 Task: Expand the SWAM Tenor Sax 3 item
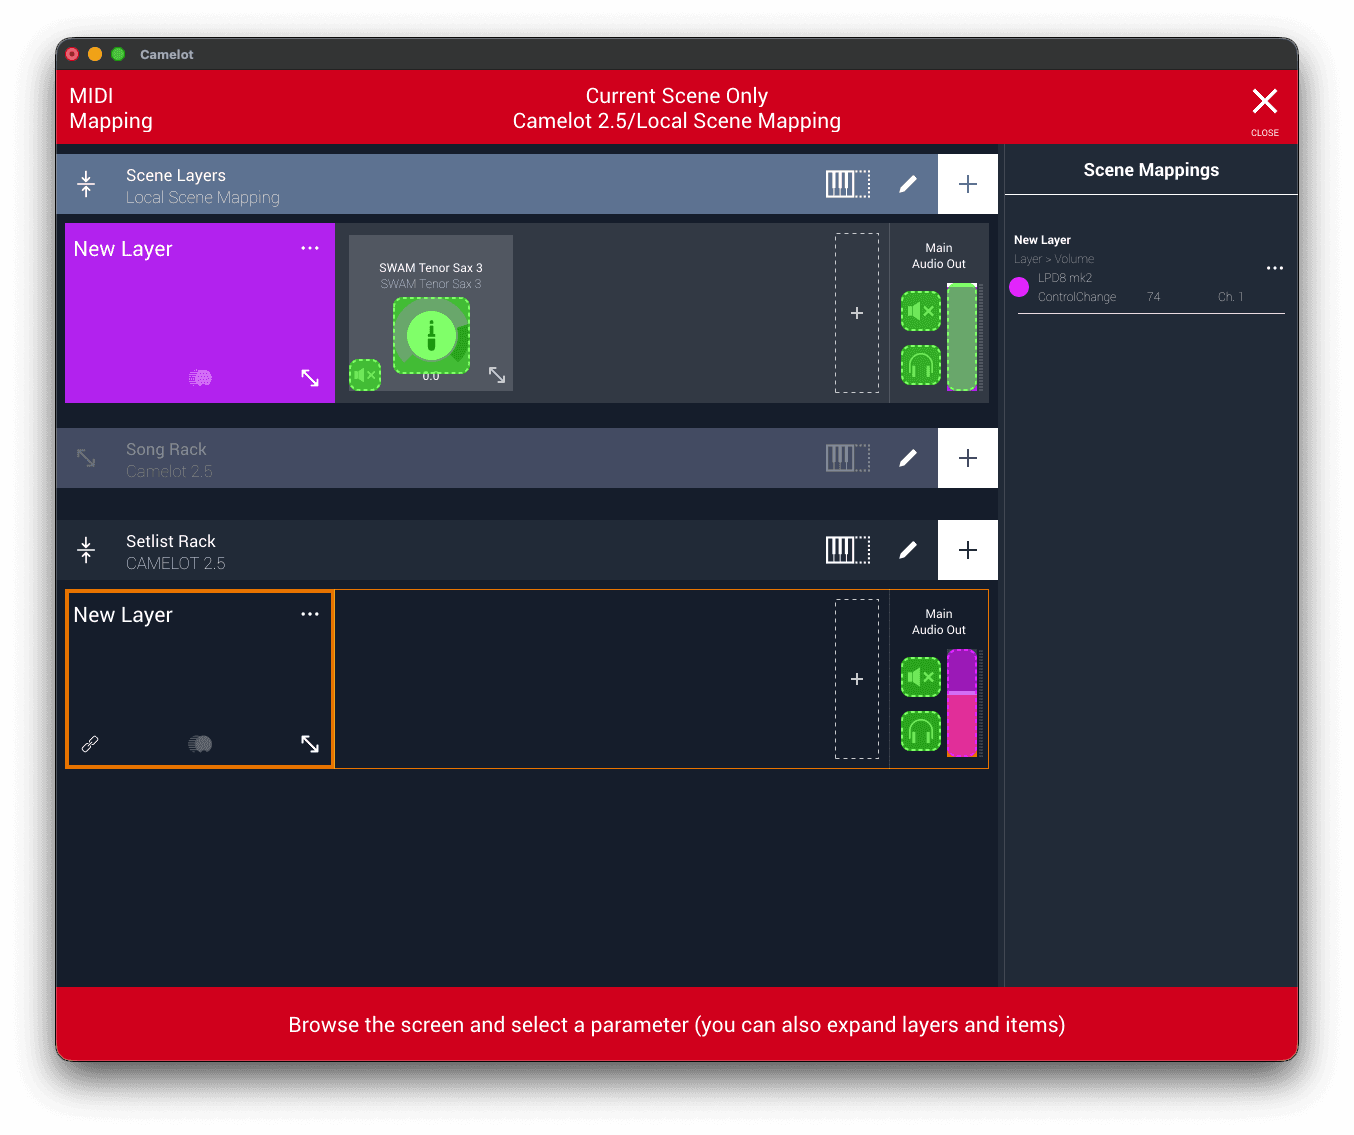click(497, 375)
